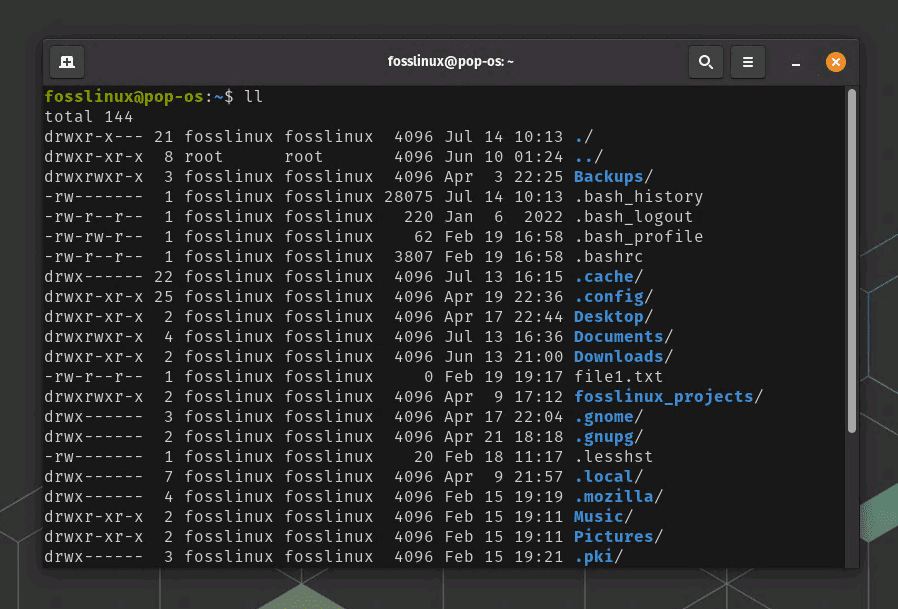Click 'Jun 13 21:00' timestamp of Downloads
898x609 pixels.
pyautogui.click(x=504, y=356)
